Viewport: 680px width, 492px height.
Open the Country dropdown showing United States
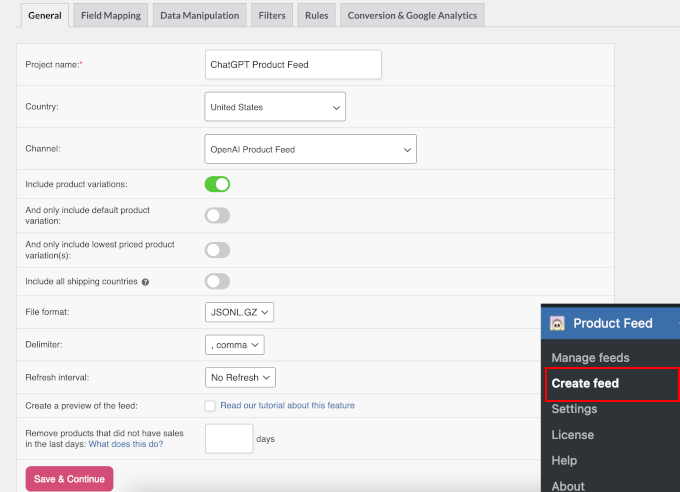coord(275,107)
